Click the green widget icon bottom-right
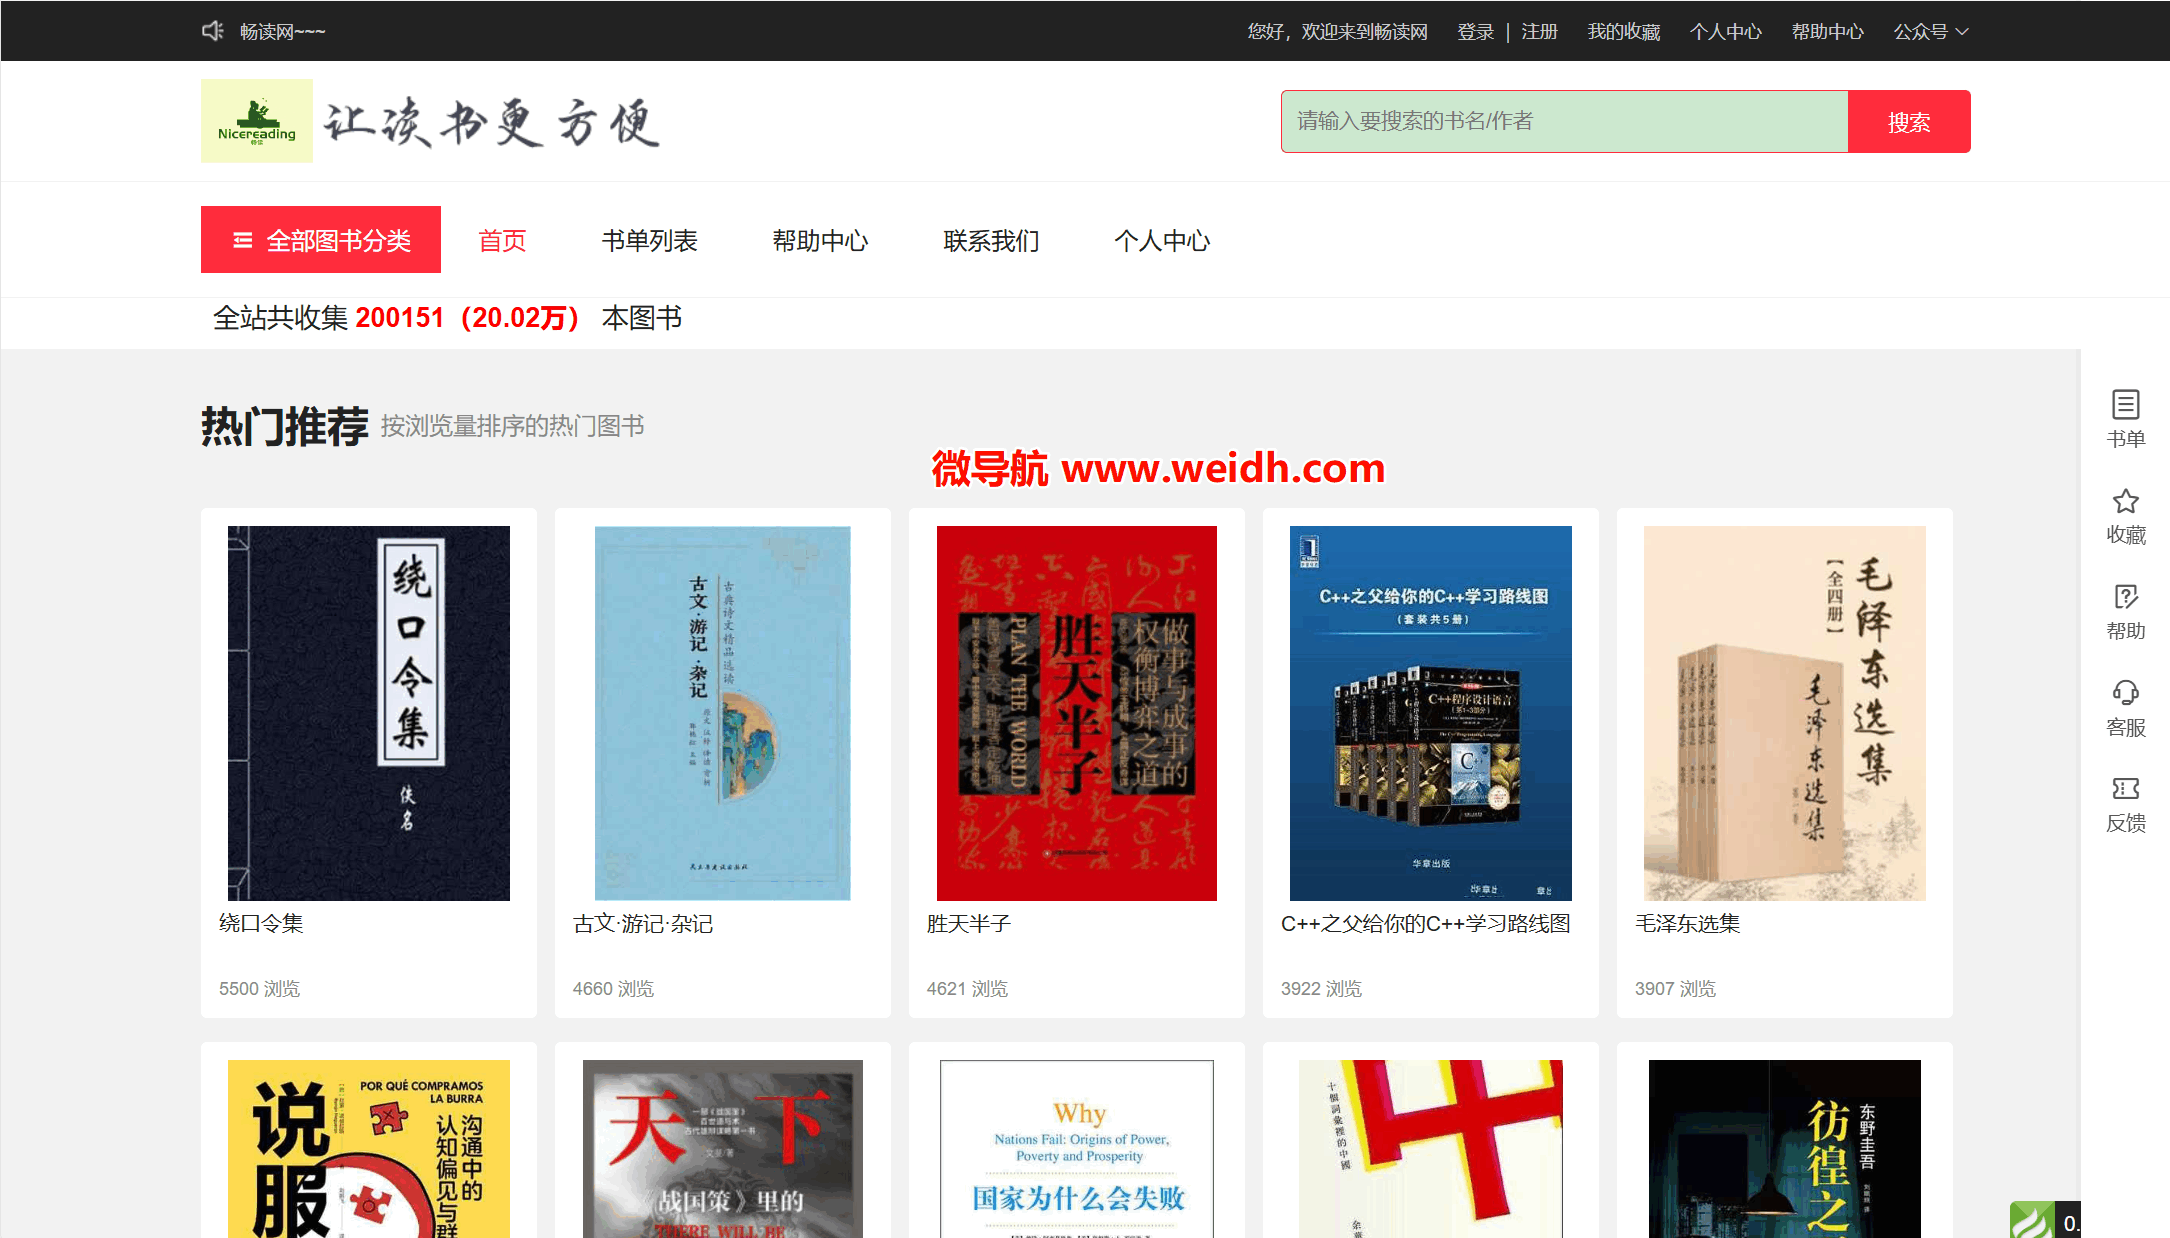Screen dimensions: 2170x1238 tap(2033, 1221)
